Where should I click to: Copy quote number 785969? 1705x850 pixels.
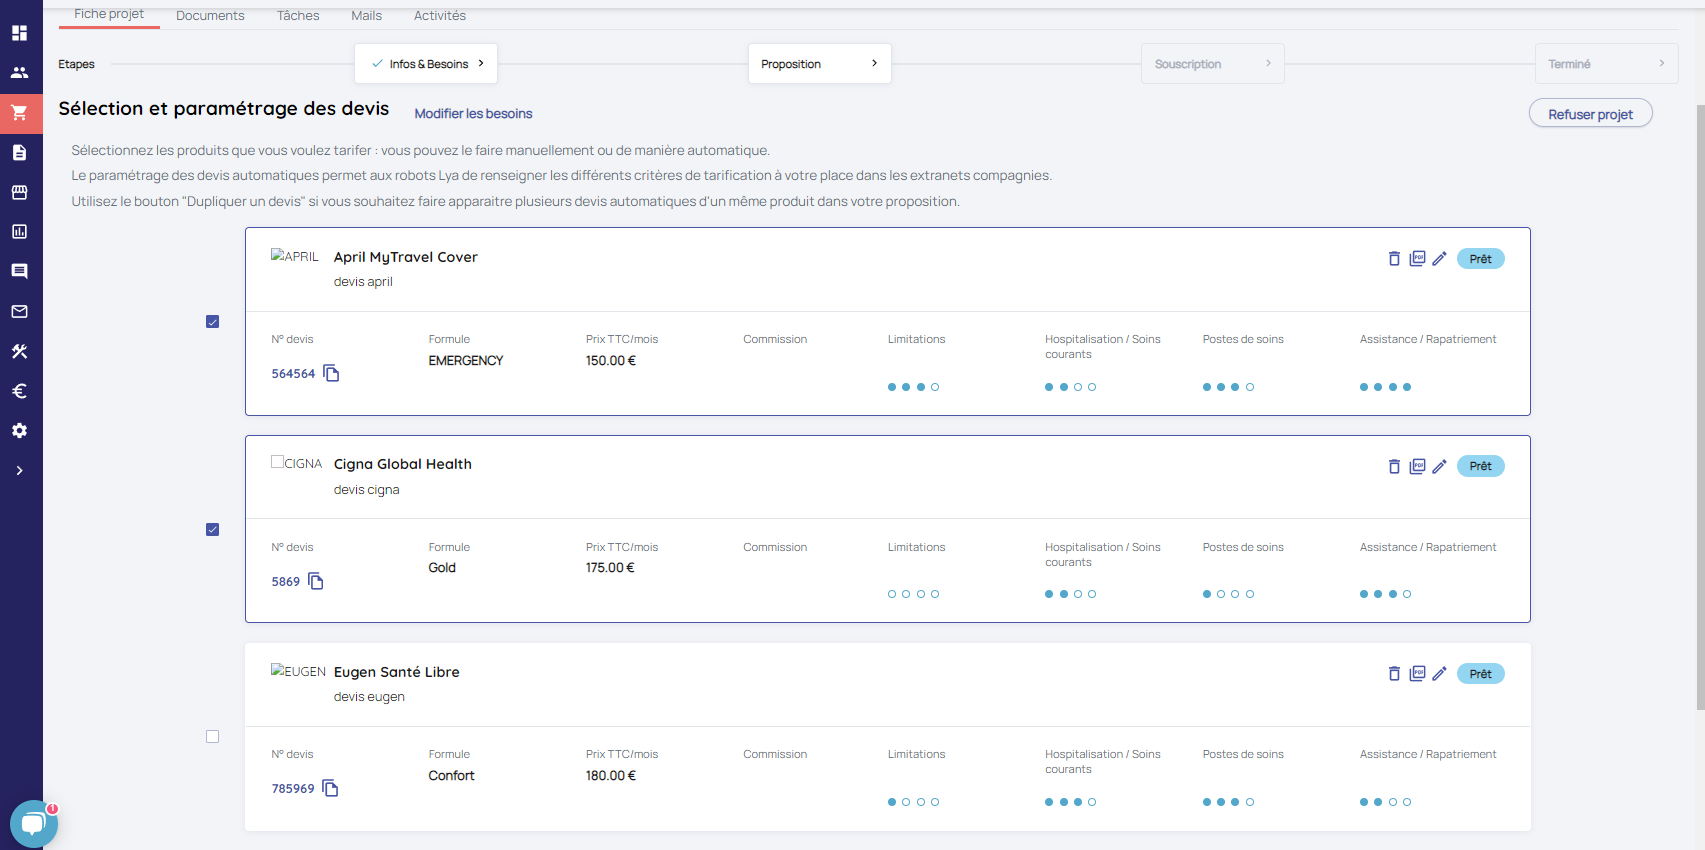[x=330, y=788]
